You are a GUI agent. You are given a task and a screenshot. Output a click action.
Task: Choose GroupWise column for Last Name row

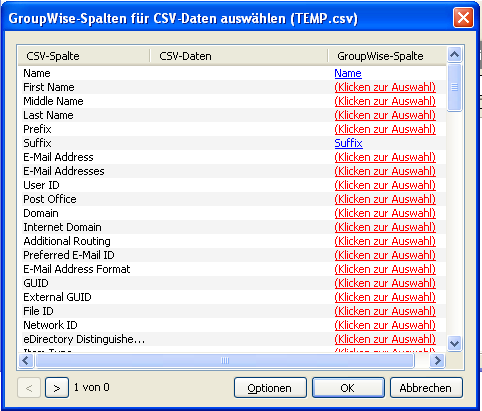coord(385,115)
